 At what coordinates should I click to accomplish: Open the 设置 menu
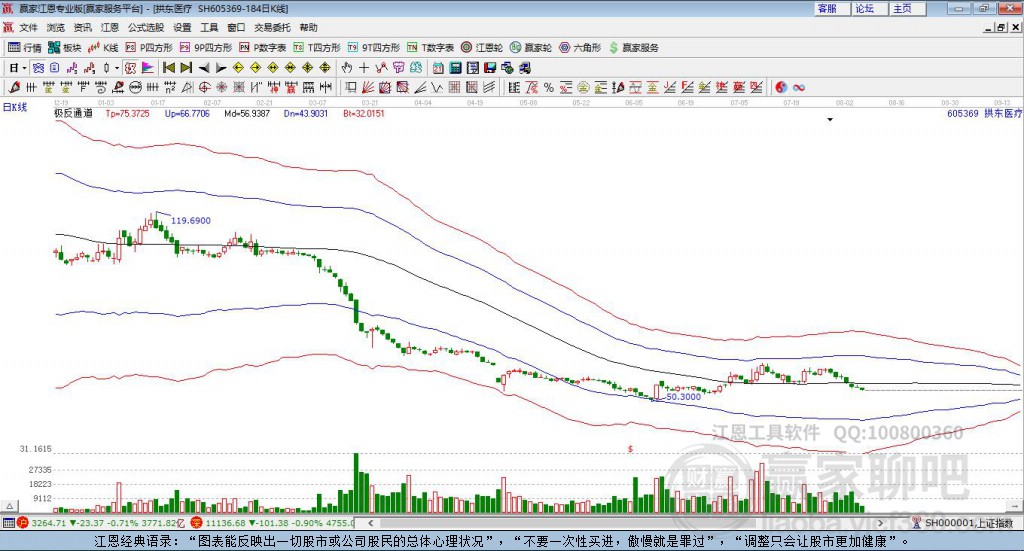[x=182, y=27]
